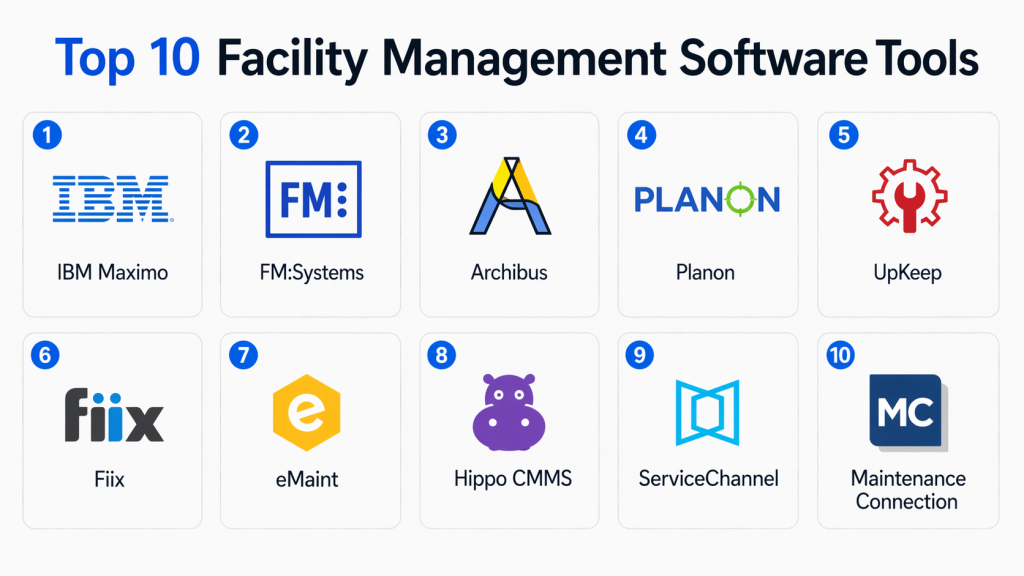The image size is (1024, 576).
Task: Select the FM:Systems square logo
Action: click(x=313, y=198)
